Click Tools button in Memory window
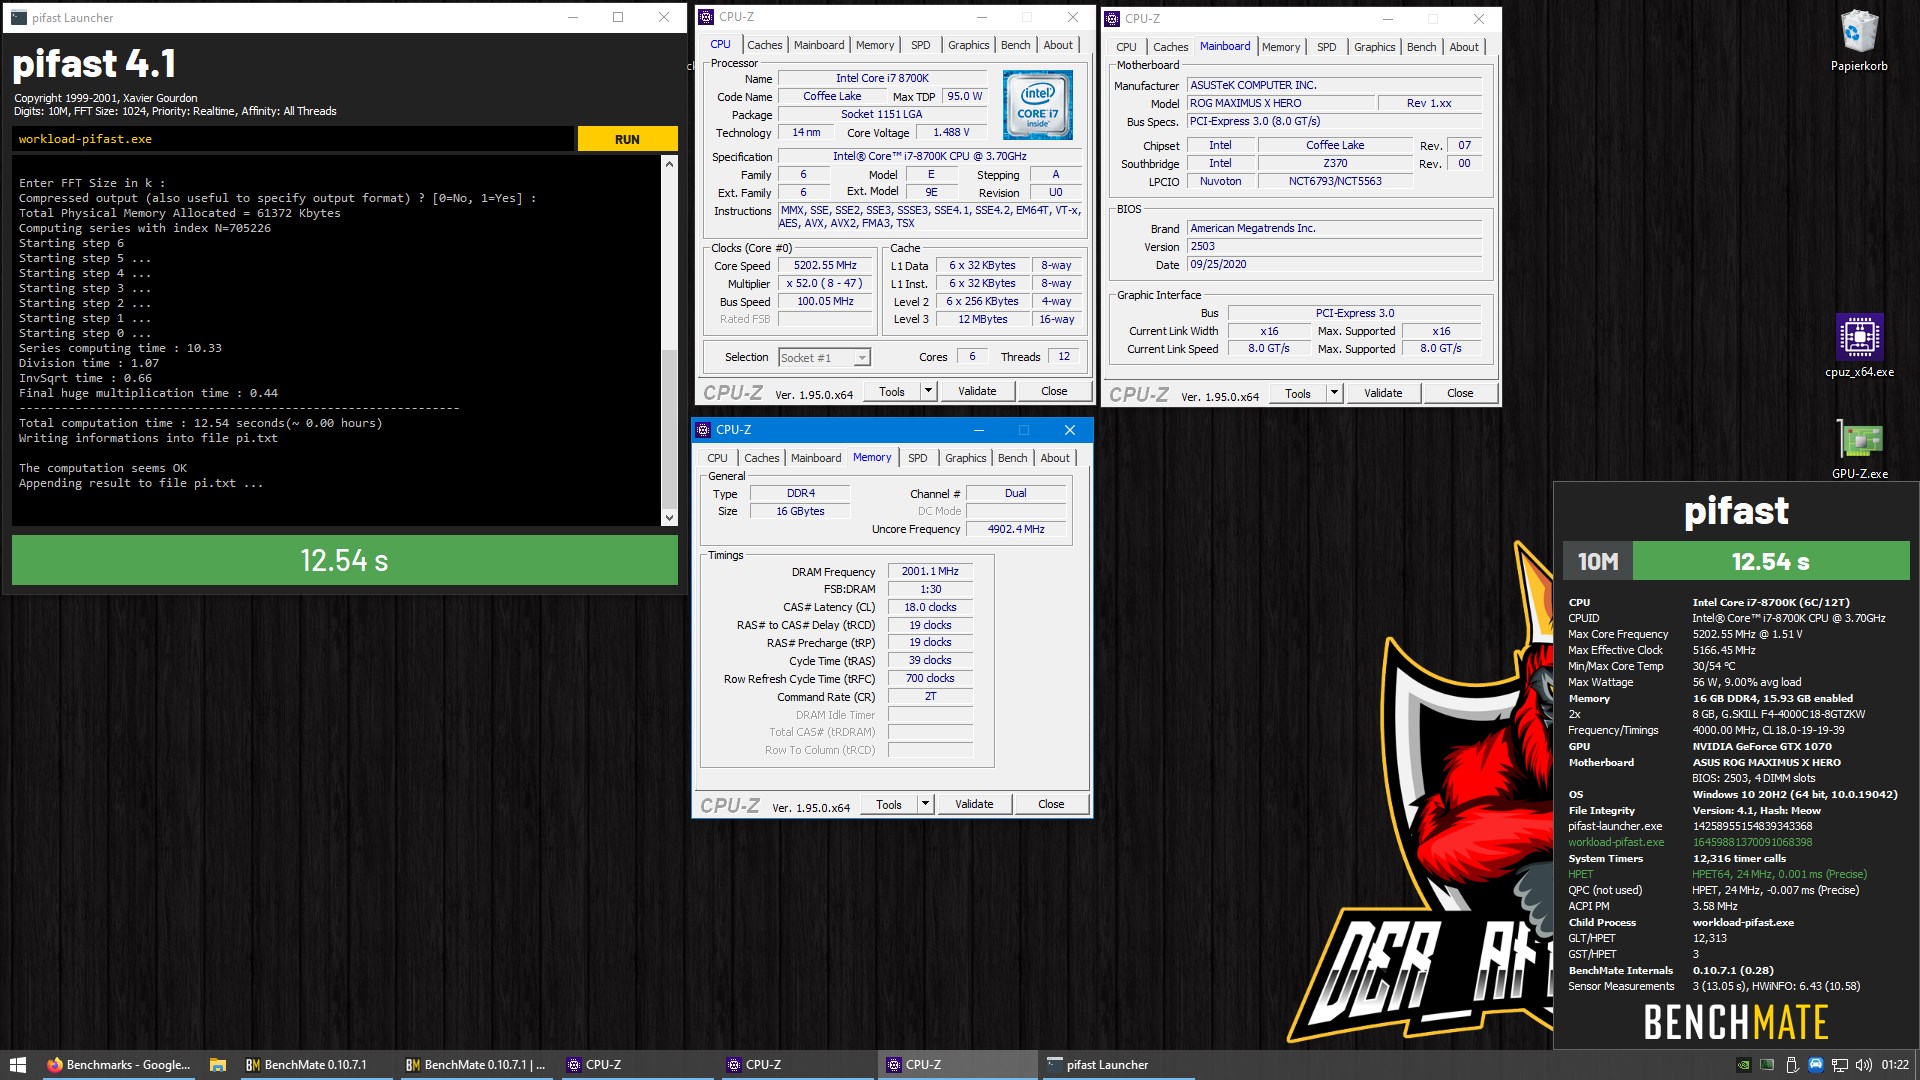The image size is (1920, 1080). (x=888, y=804)
